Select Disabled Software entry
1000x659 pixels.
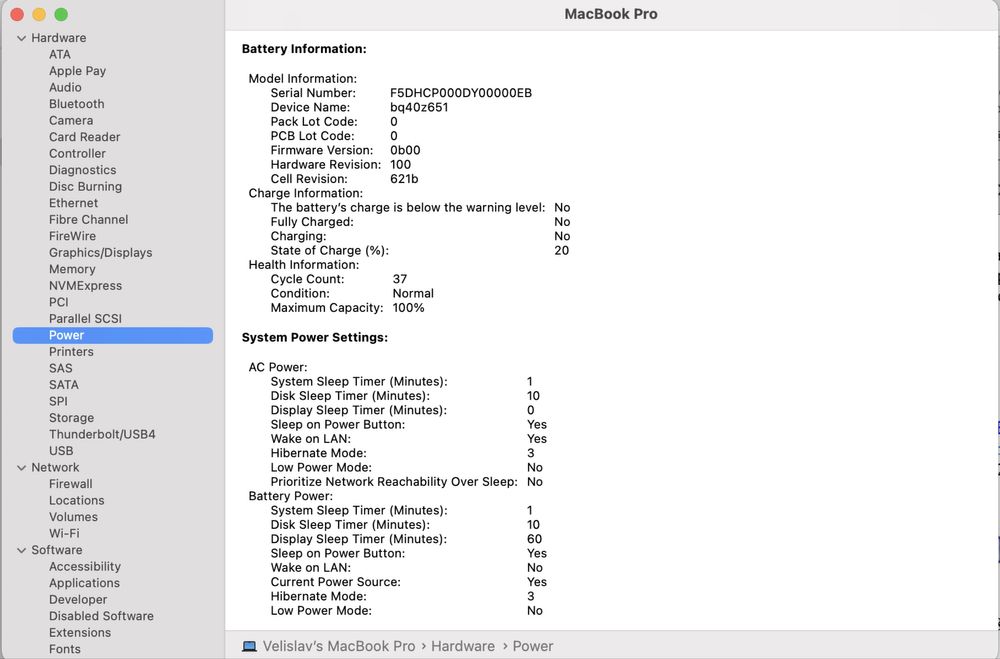tap(101, 616)
